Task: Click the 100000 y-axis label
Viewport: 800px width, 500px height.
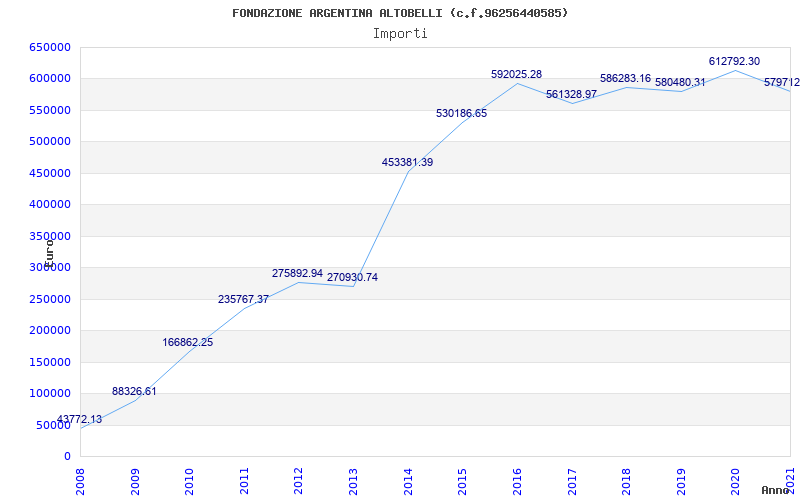Action: [50, 393]
